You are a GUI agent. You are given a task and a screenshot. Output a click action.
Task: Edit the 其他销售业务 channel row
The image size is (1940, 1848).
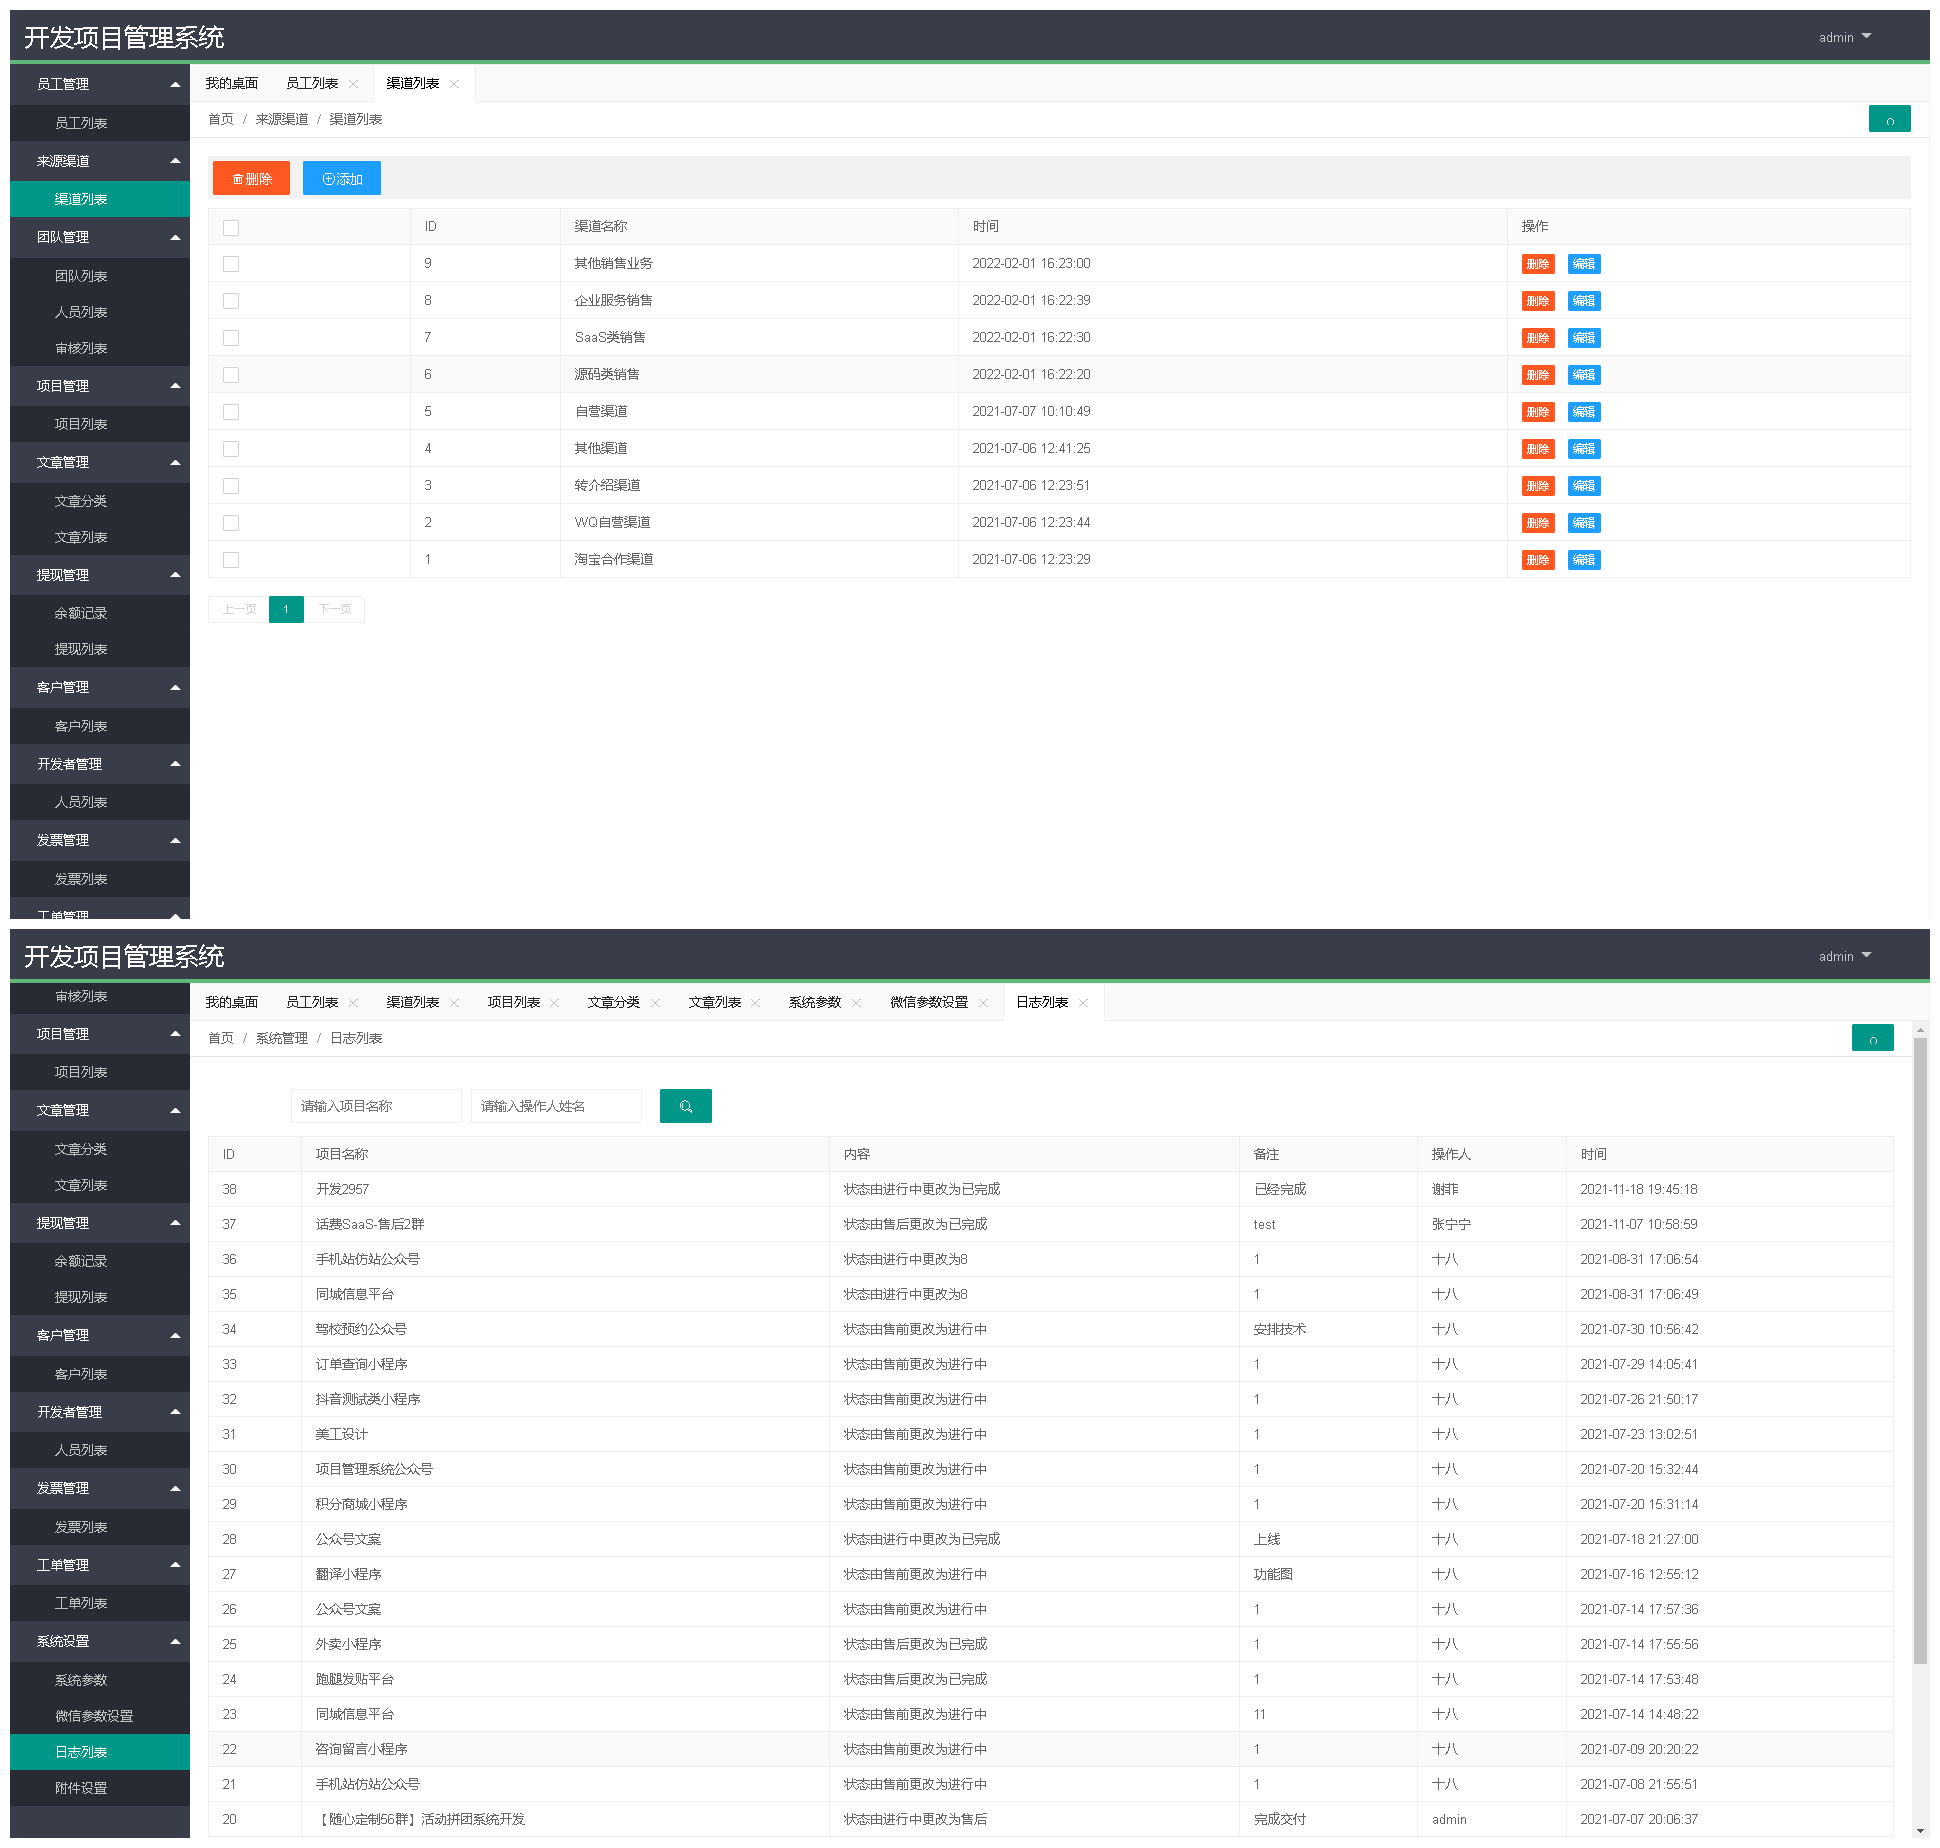pyautogui.click(x=1584, y=264)
